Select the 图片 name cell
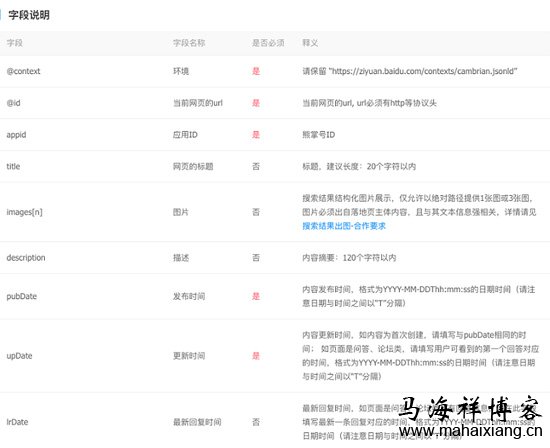The image size is (550, 448). coord(181,212)
